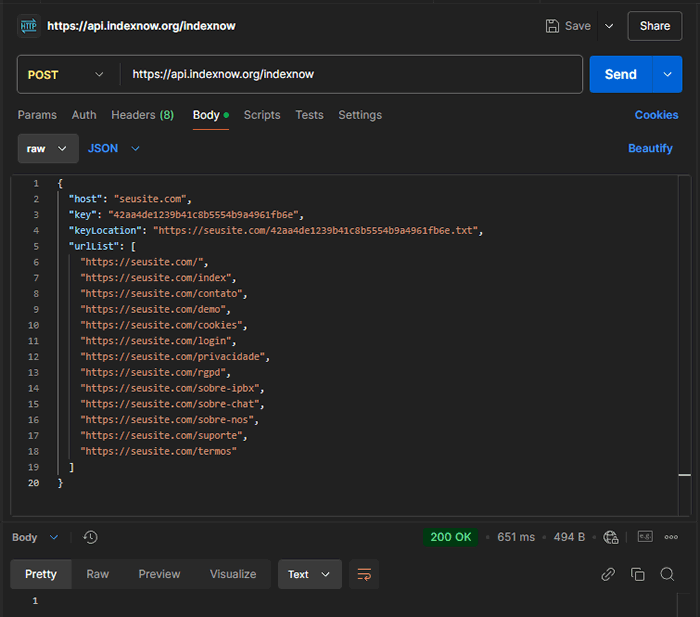Open the Cookies link
Viewport: 700px width, 617px height.
pyautogui.click(x=656, y=115)
